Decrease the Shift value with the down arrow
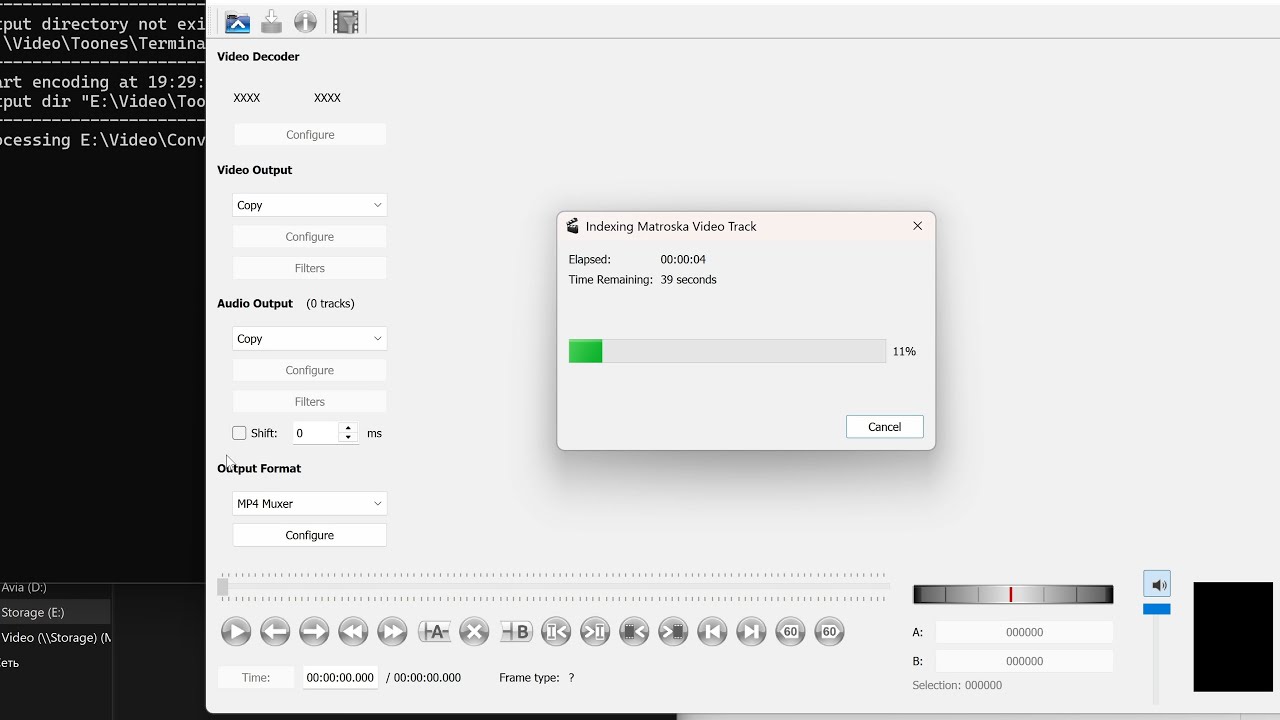 click(348, 438)
